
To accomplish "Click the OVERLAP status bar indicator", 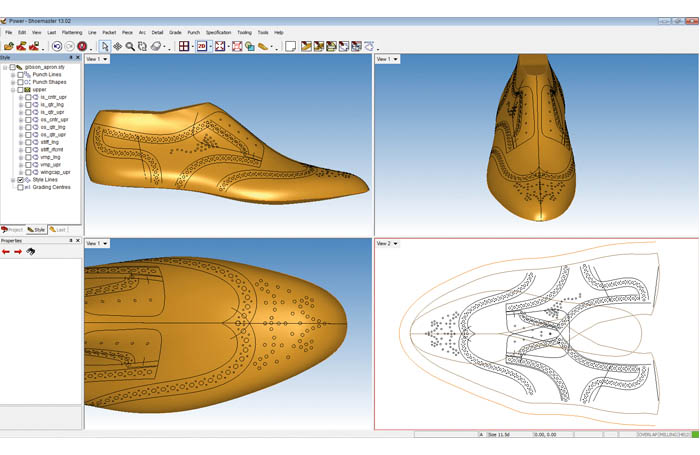I will (648, 434).
